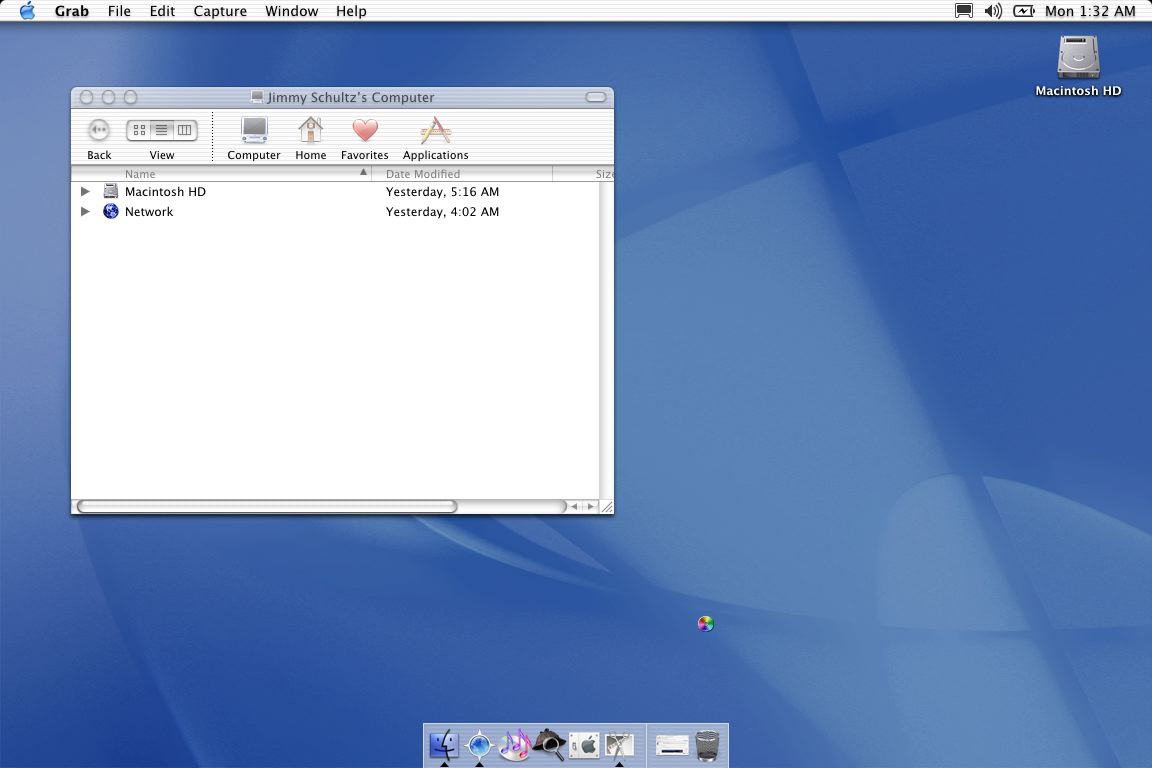Launch iTunes from the Dock

pyautogui.click(x=515, y=745)
